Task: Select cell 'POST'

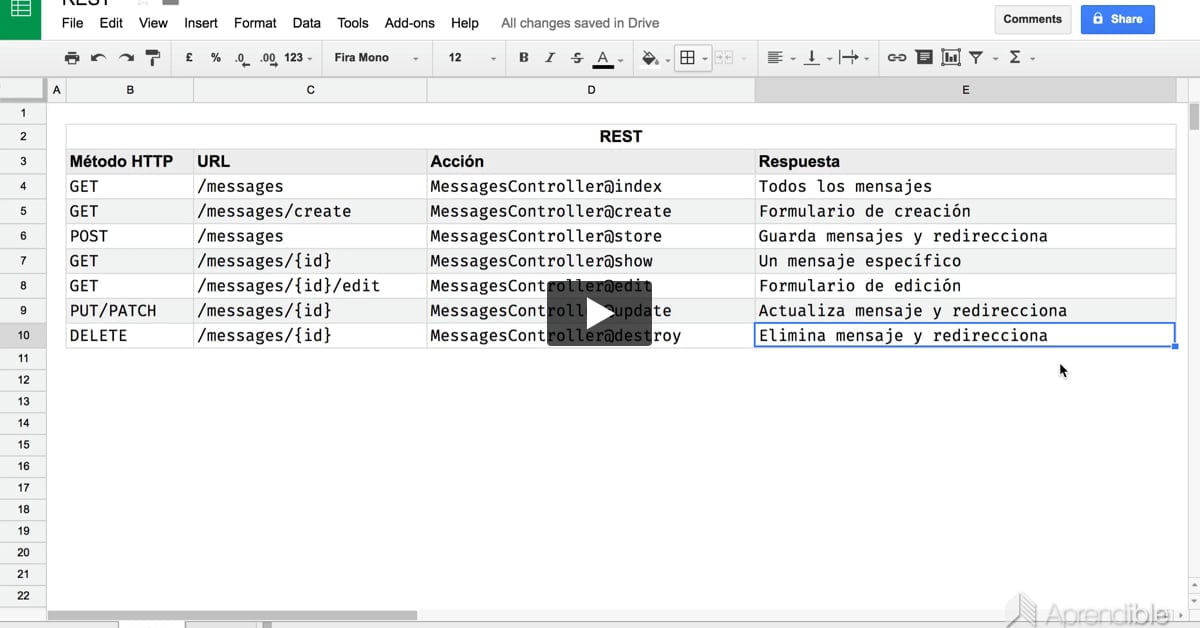Action: coord(130,236)
